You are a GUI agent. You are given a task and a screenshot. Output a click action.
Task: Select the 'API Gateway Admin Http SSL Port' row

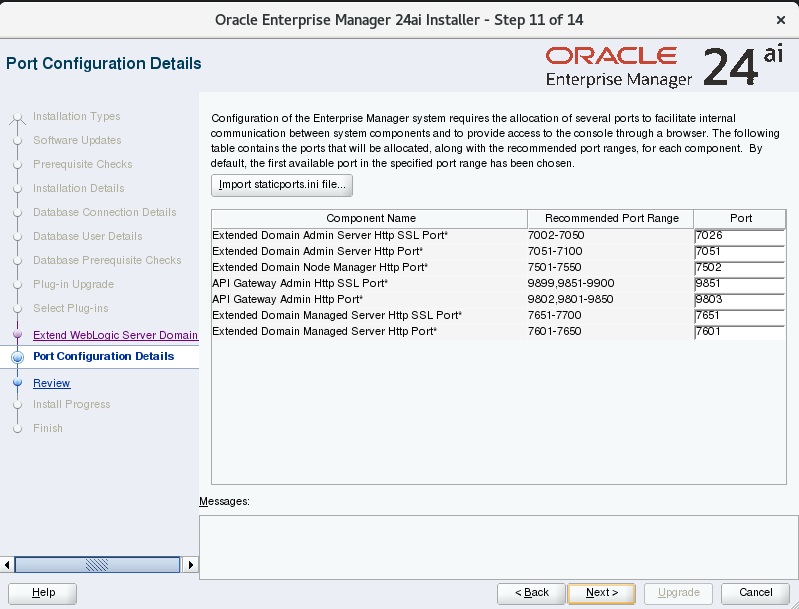498,283
